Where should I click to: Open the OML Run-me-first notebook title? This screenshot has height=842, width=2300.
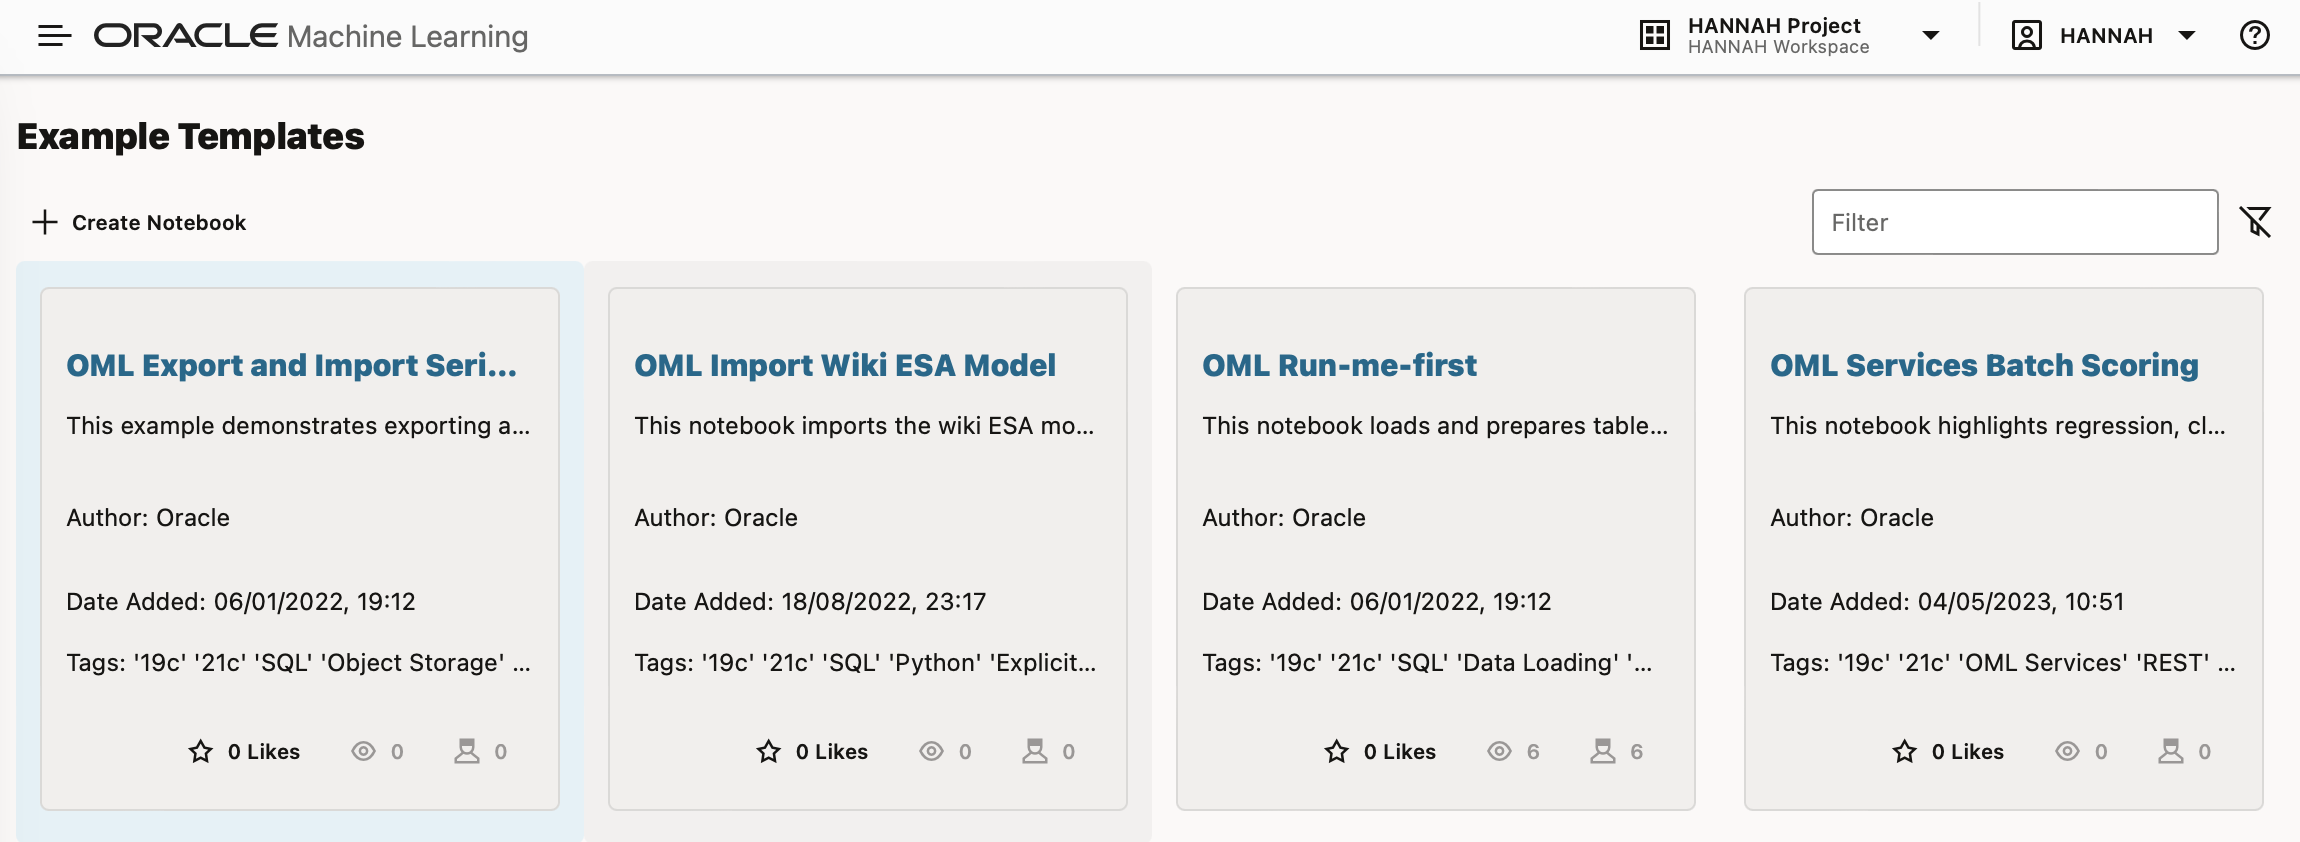click(1339, 365)
